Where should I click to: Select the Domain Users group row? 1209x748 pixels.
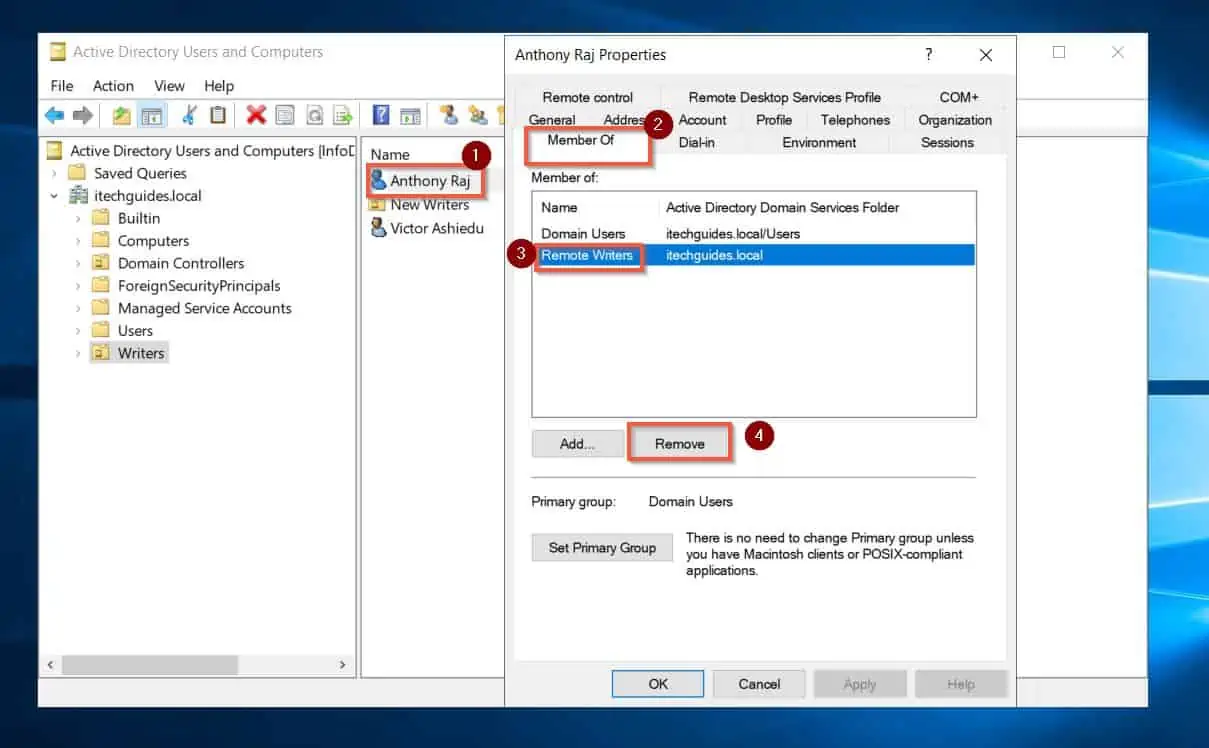pyautogui.click(x=583, y=233)
